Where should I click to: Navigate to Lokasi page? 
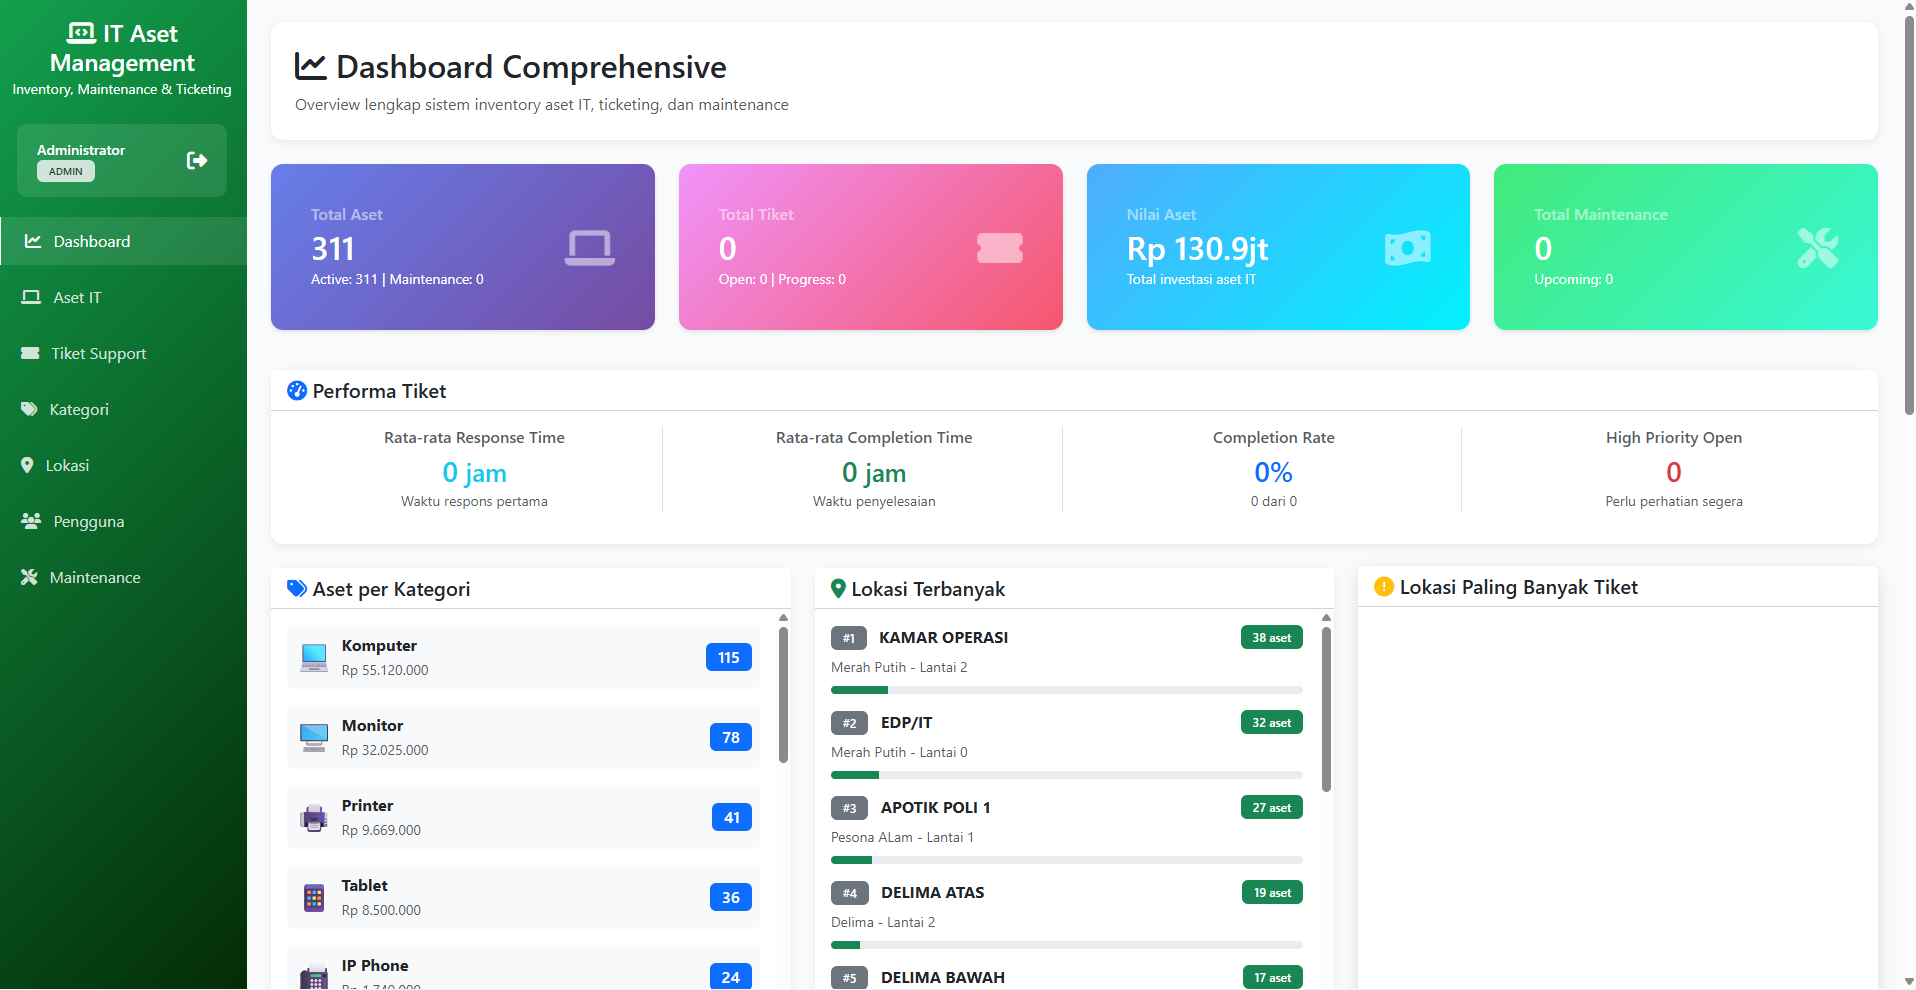click(x=67, y=466)
